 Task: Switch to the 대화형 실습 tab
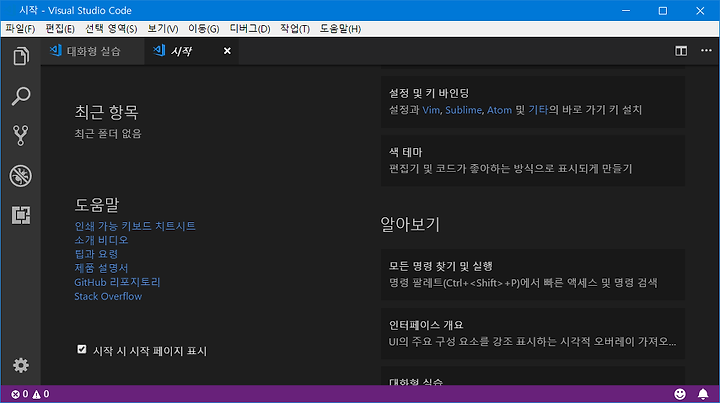pyautogui.click(x=93, y=51)
